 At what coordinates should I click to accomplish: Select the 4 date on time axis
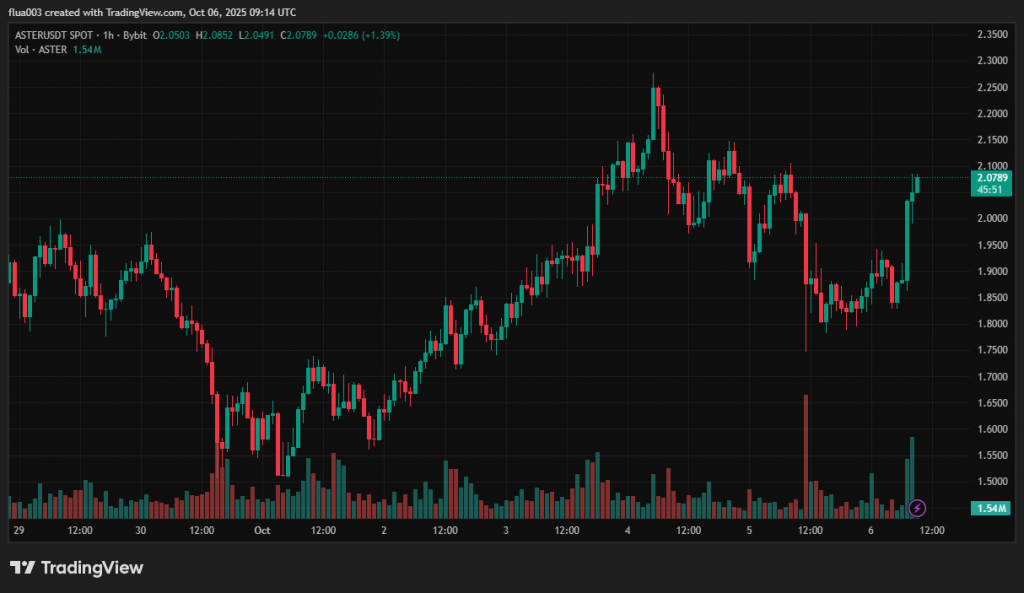[x=628, y=530]
